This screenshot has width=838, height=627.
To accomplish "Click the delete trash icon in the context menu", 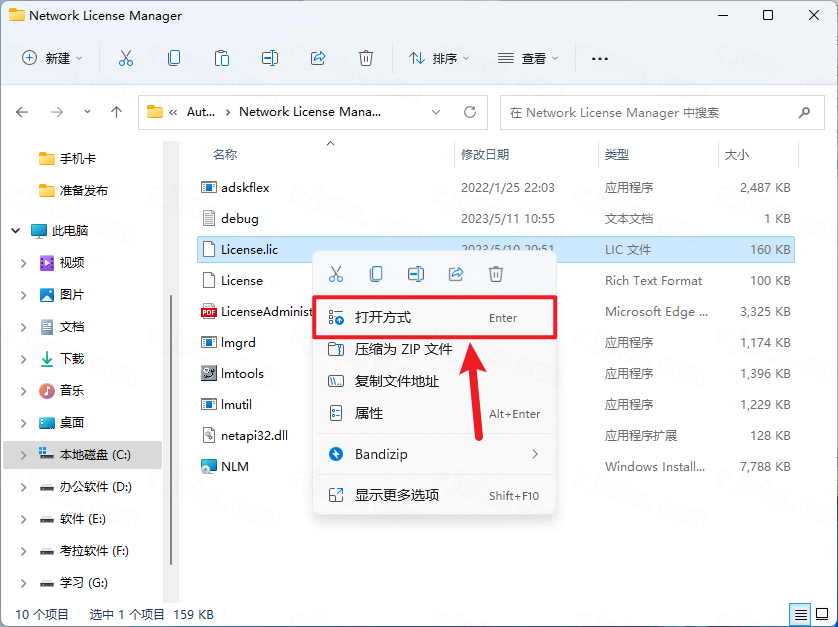I will [496, 273].
